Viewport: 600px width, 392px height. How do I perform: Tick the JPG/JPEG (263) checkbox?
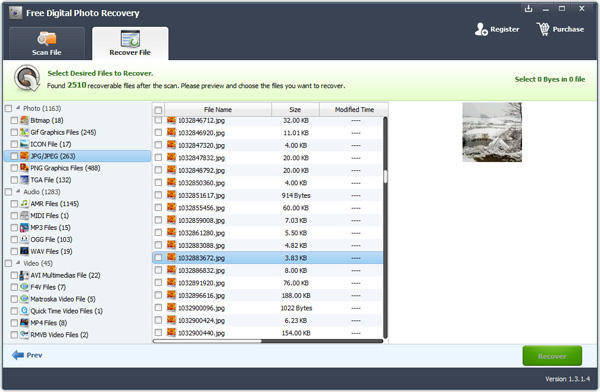(14, 156)
